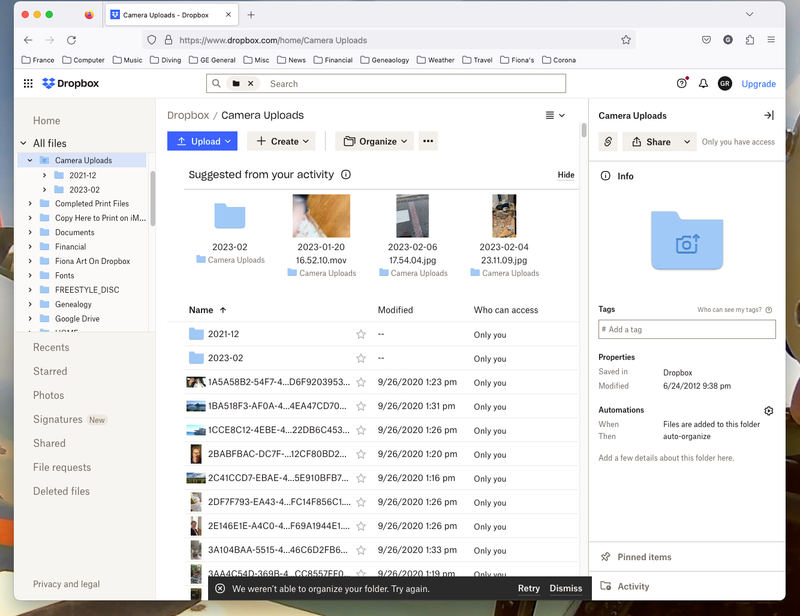Collapse the details side panel

point(768,115)
